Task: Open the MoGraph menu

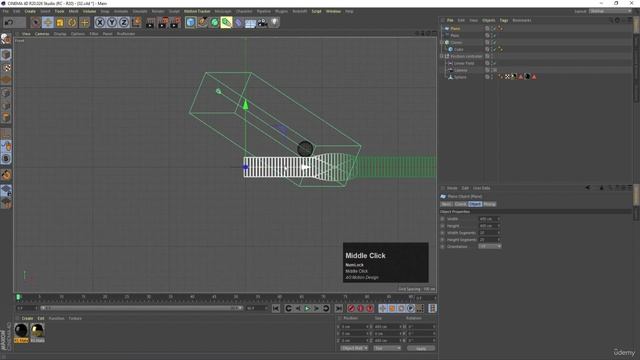Action: coord(223,11)
